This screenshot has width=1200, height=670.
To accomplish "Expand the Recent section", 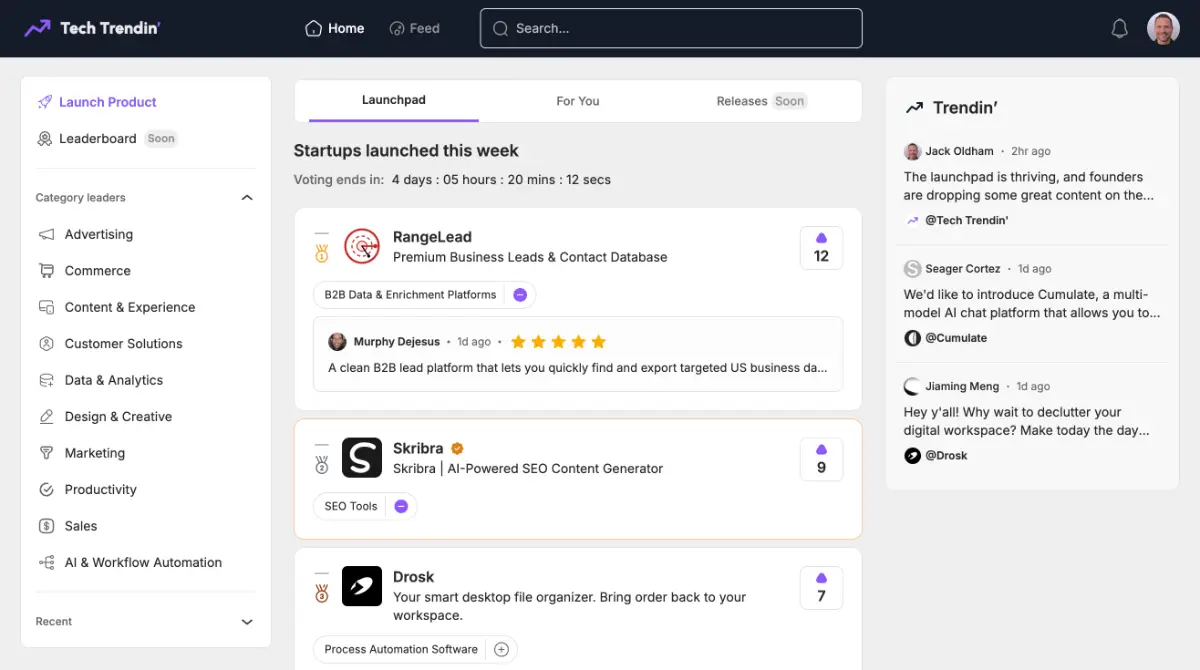I will click(247, 622).
